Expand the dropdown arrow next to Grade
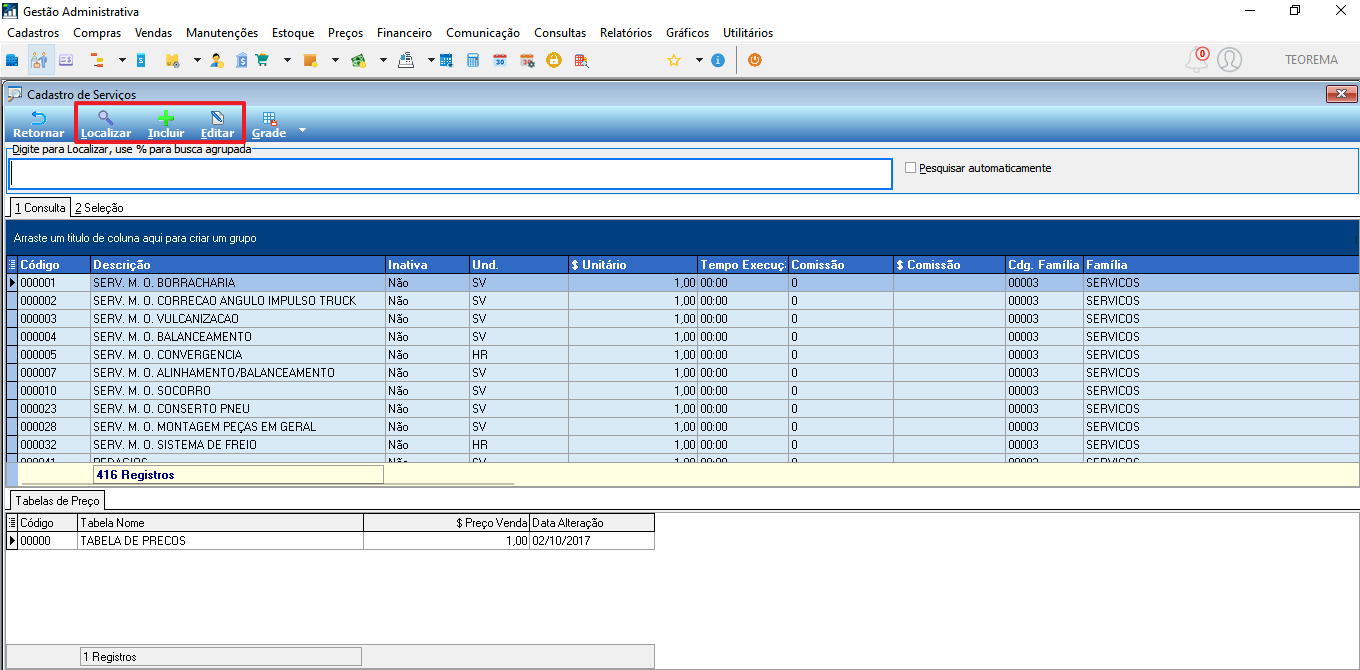Screen dimensions: 1360x670 click(x=302, y=131)
